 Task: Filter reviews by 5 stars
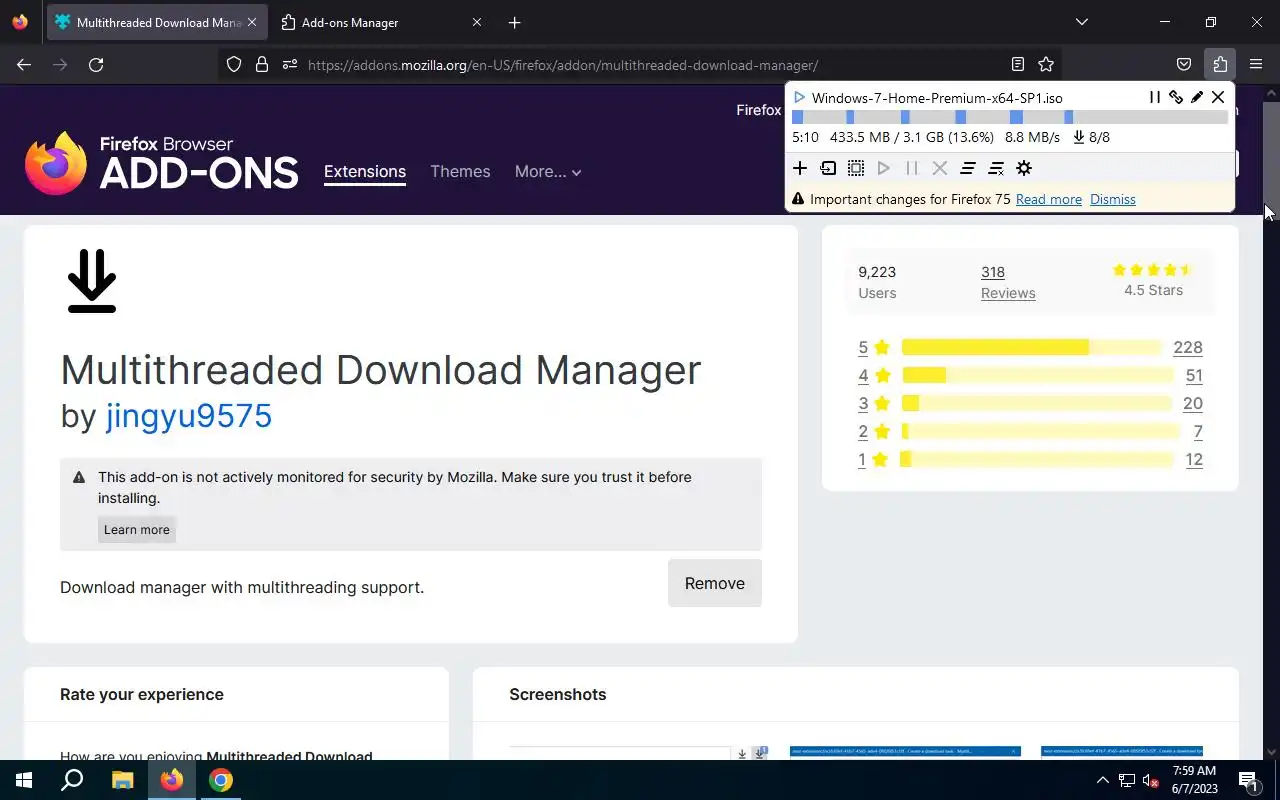pos(874,347)
